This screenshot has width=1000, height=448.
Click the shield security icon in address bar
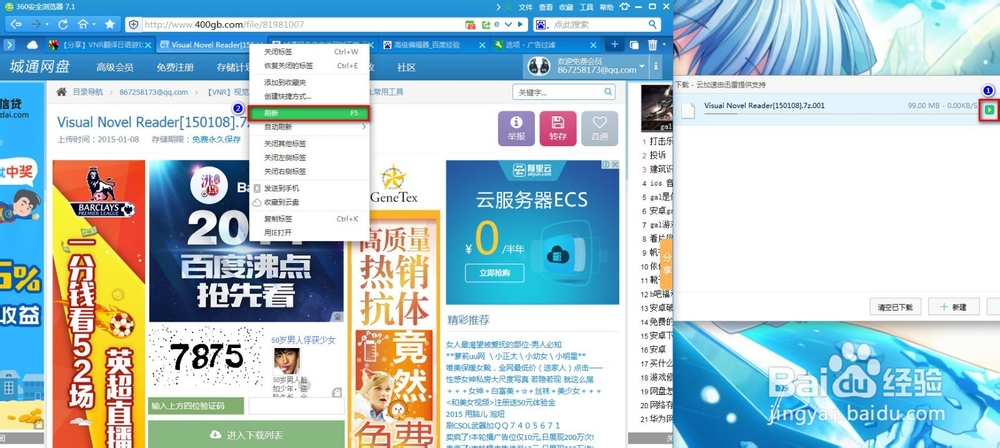tap(134, 25)
